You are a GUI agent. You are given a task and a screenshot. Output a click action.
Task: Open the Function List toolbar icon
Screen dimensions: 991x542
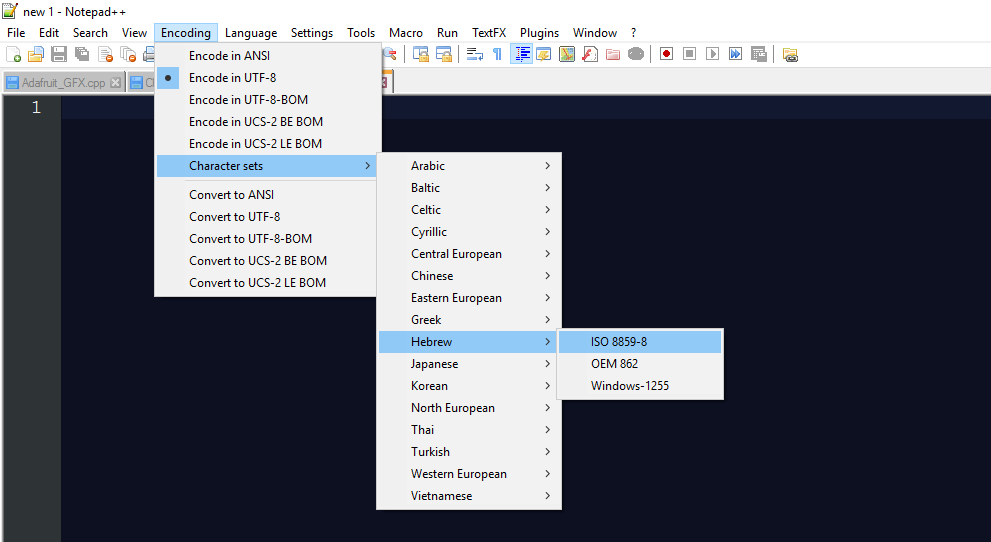pyautogui.click(x=590, y=54)
